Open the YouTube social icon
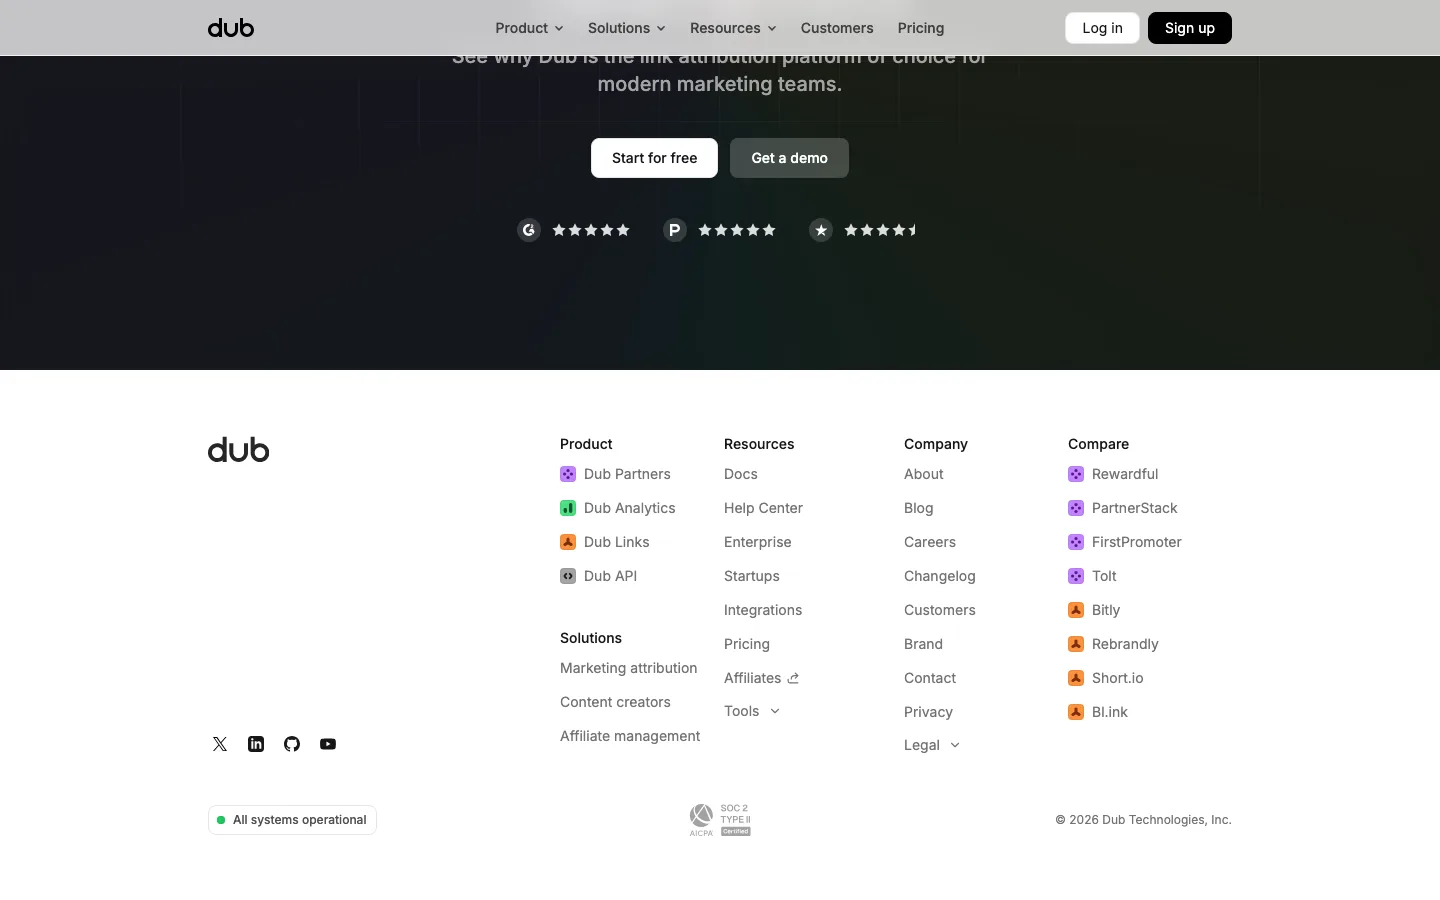The width and height of the screenshot is (1440, 900). [328, 744]
